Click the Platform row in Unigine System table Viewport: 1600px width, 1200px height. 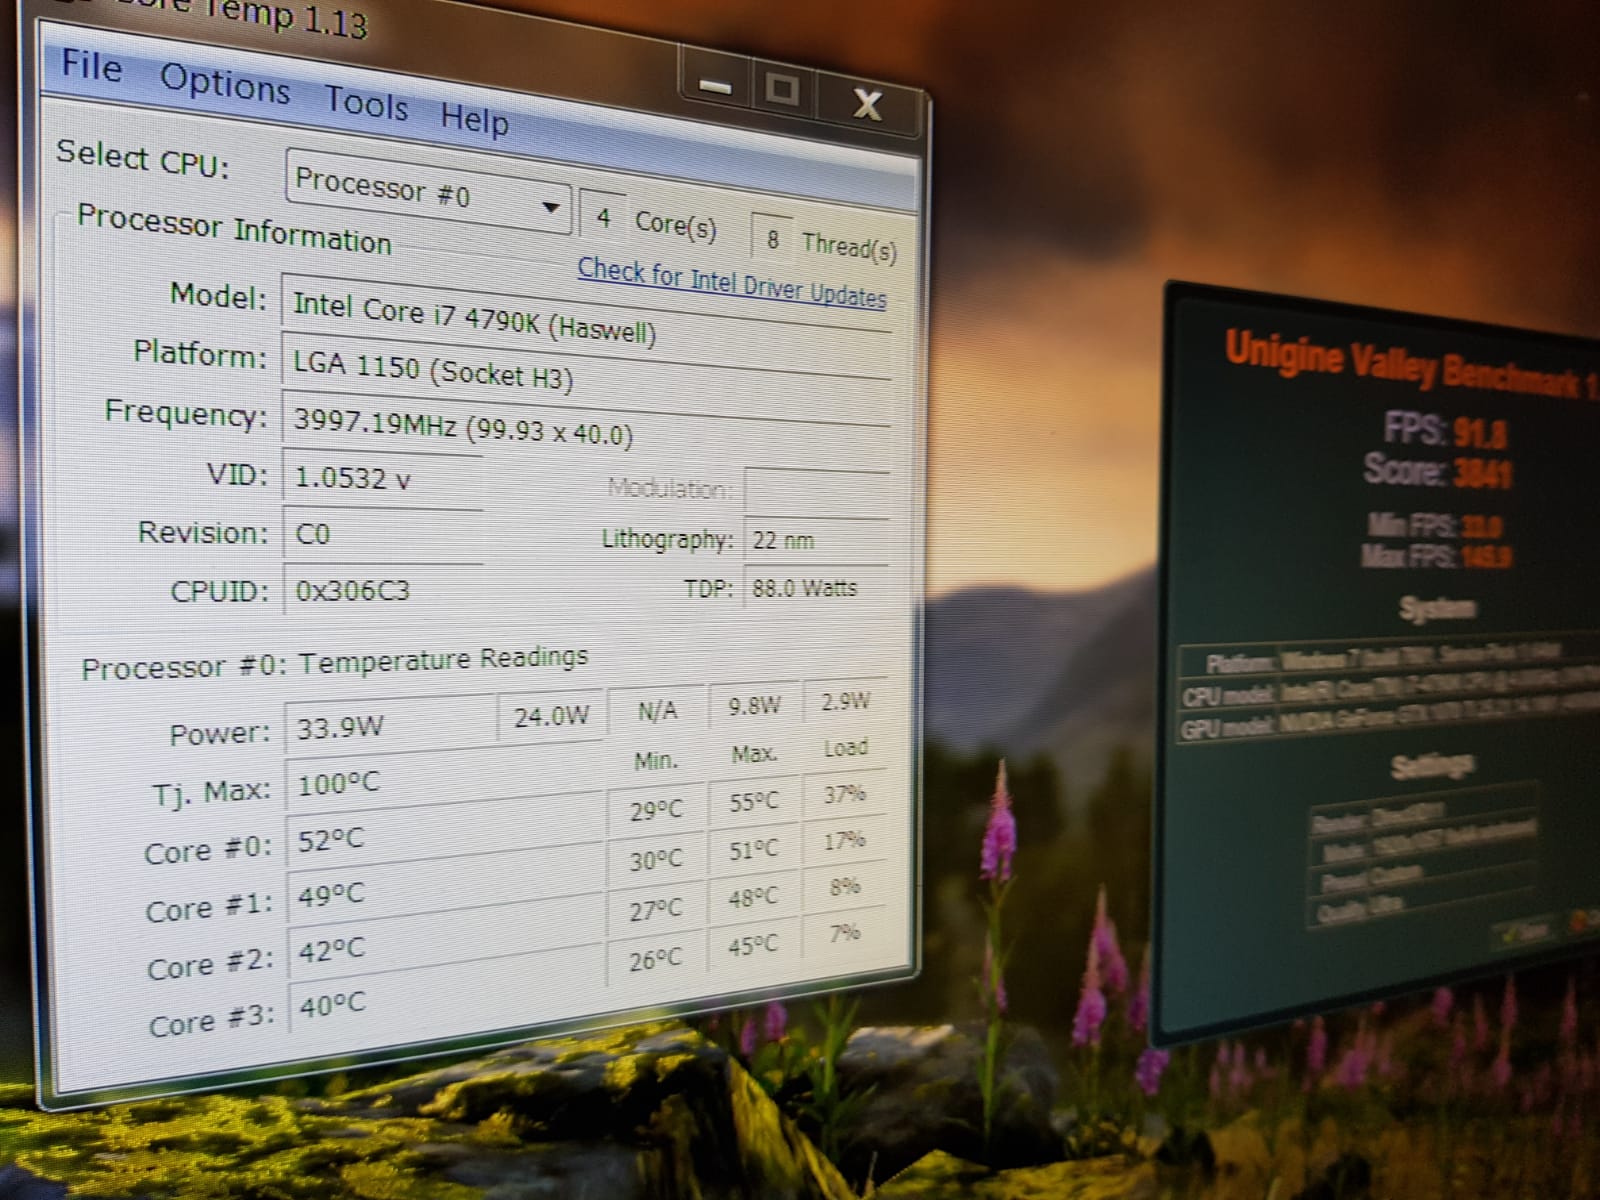click(1390, 657)
